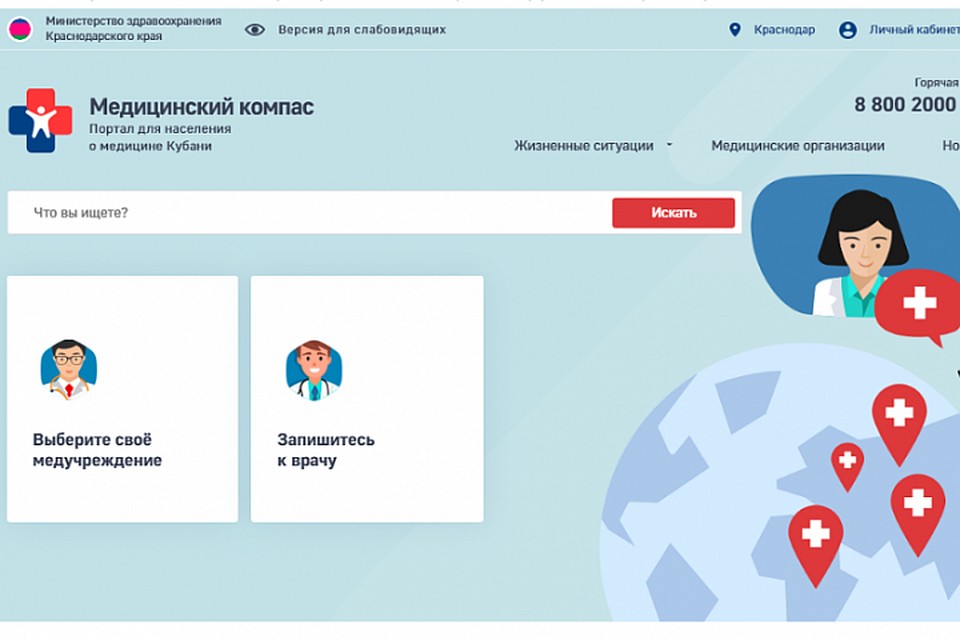Open the Выберите своё медучреждение card

122,399
